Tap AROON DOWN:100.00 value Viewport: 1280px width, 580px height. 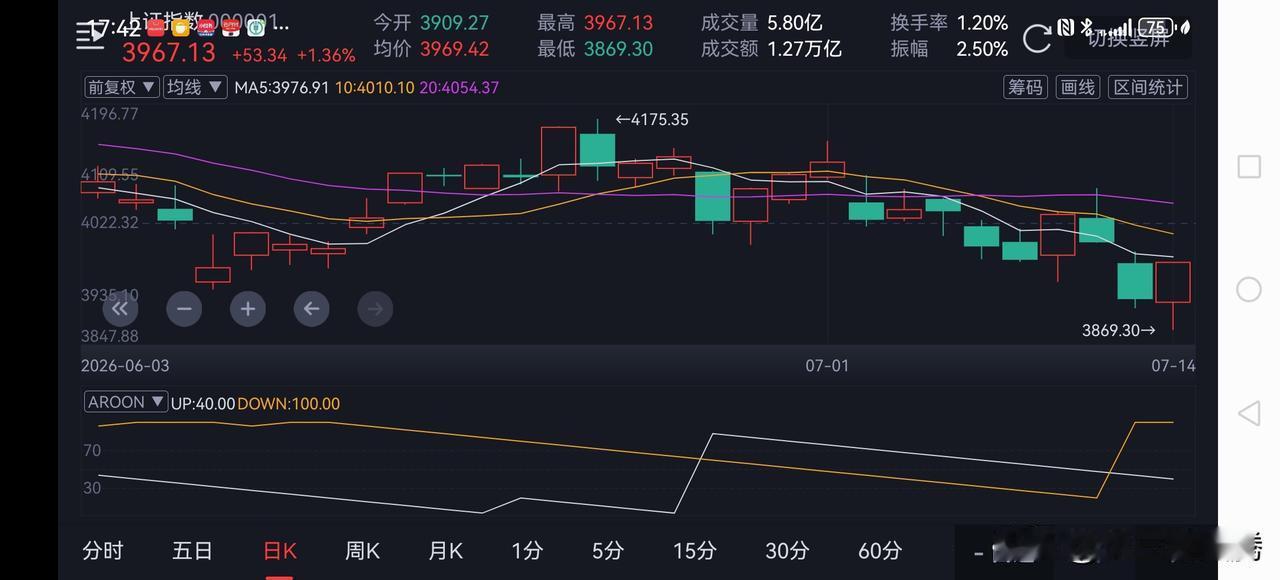coord(289,404)
